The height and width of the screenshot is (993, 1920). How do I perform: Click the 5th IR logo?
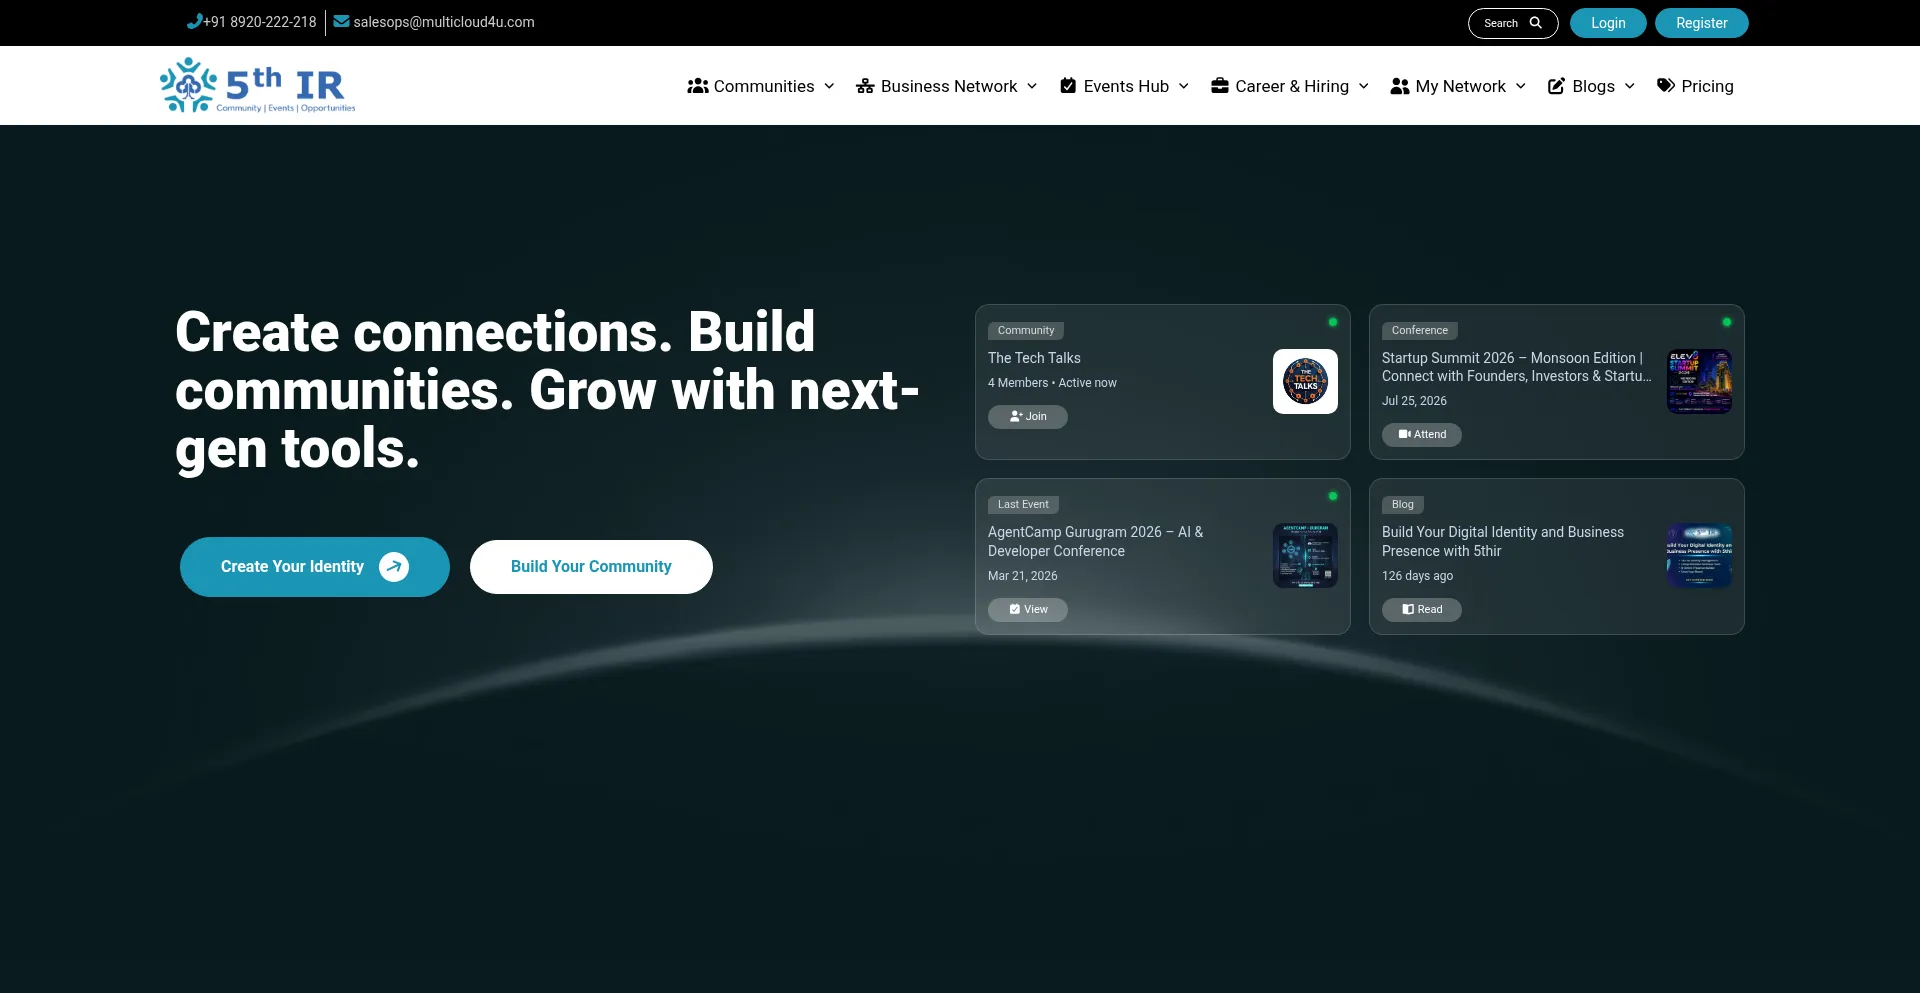pos(257,85)
